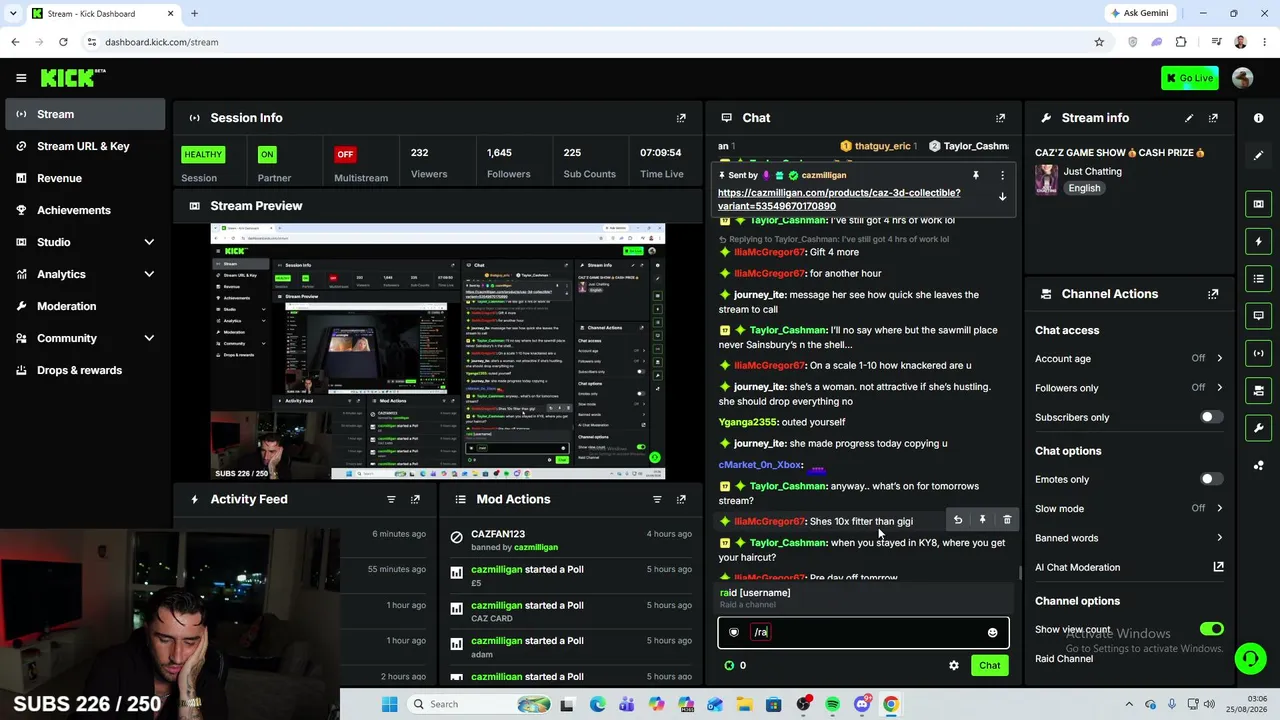Screen dimensions: 1280x720
Task: Go to Stream URL & Key
Action: pos(85,146)
